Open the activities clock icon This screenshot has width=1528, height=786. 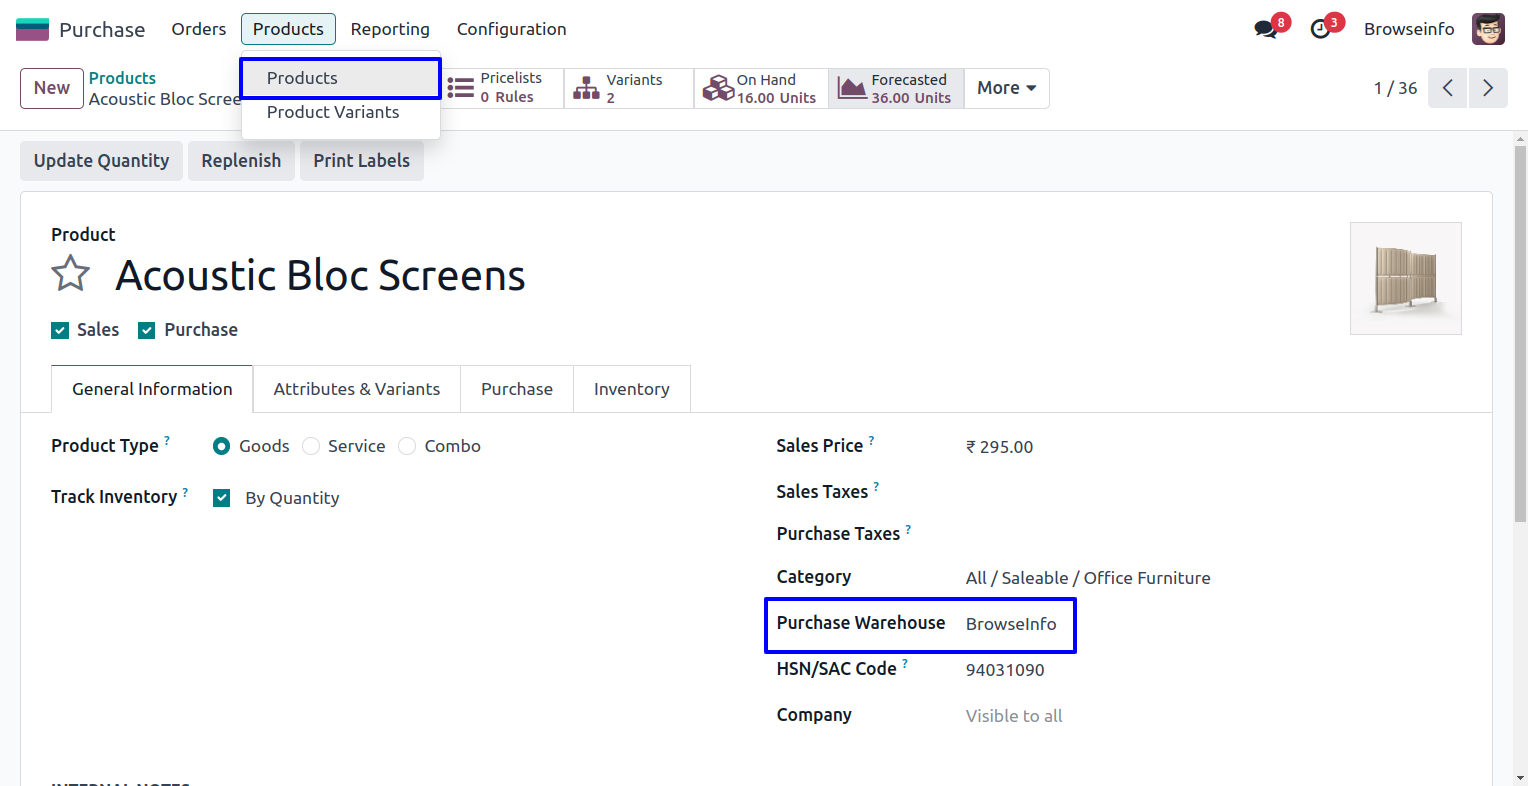(1321, 29)
